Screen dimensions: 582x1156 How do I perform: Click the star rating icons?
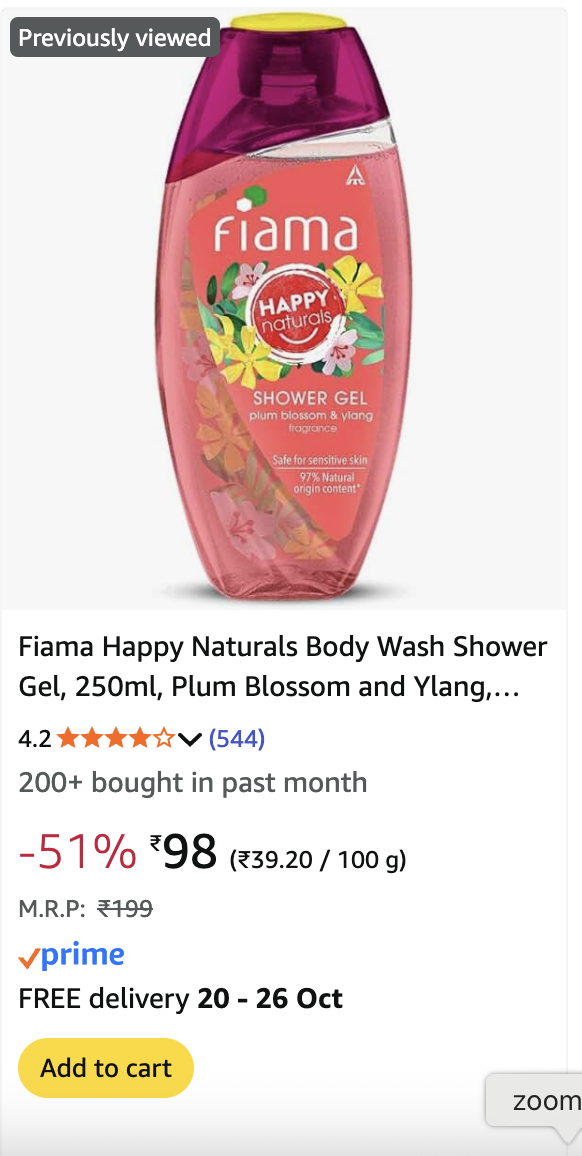coord(116,738)
